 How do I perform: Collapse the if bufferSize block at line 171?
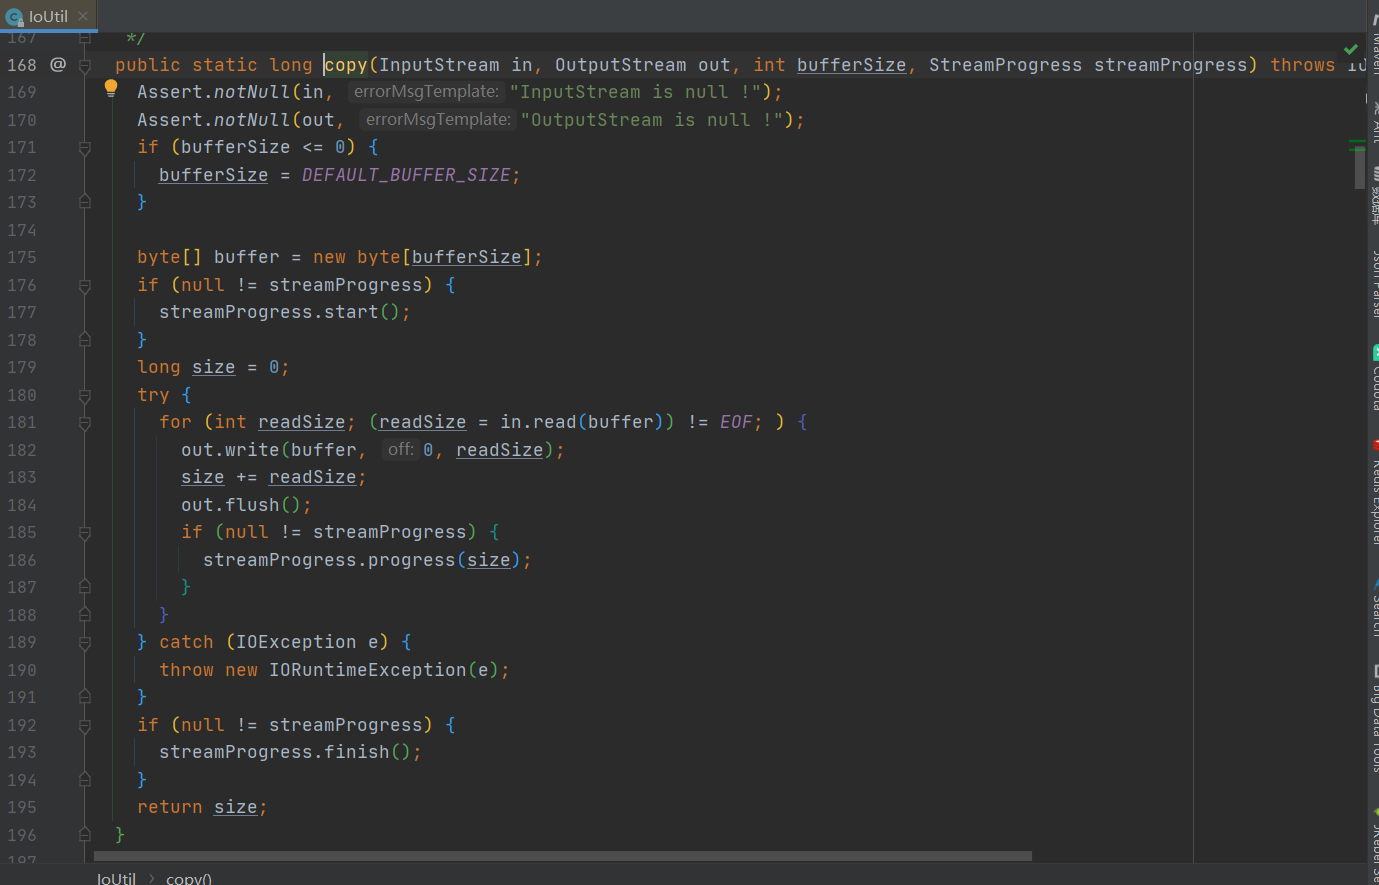tap(85, 147)
